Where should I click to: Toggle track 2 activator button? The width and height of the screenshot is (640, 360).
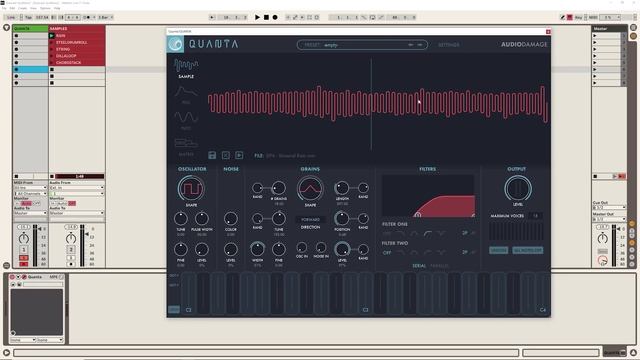click(71, 249)
